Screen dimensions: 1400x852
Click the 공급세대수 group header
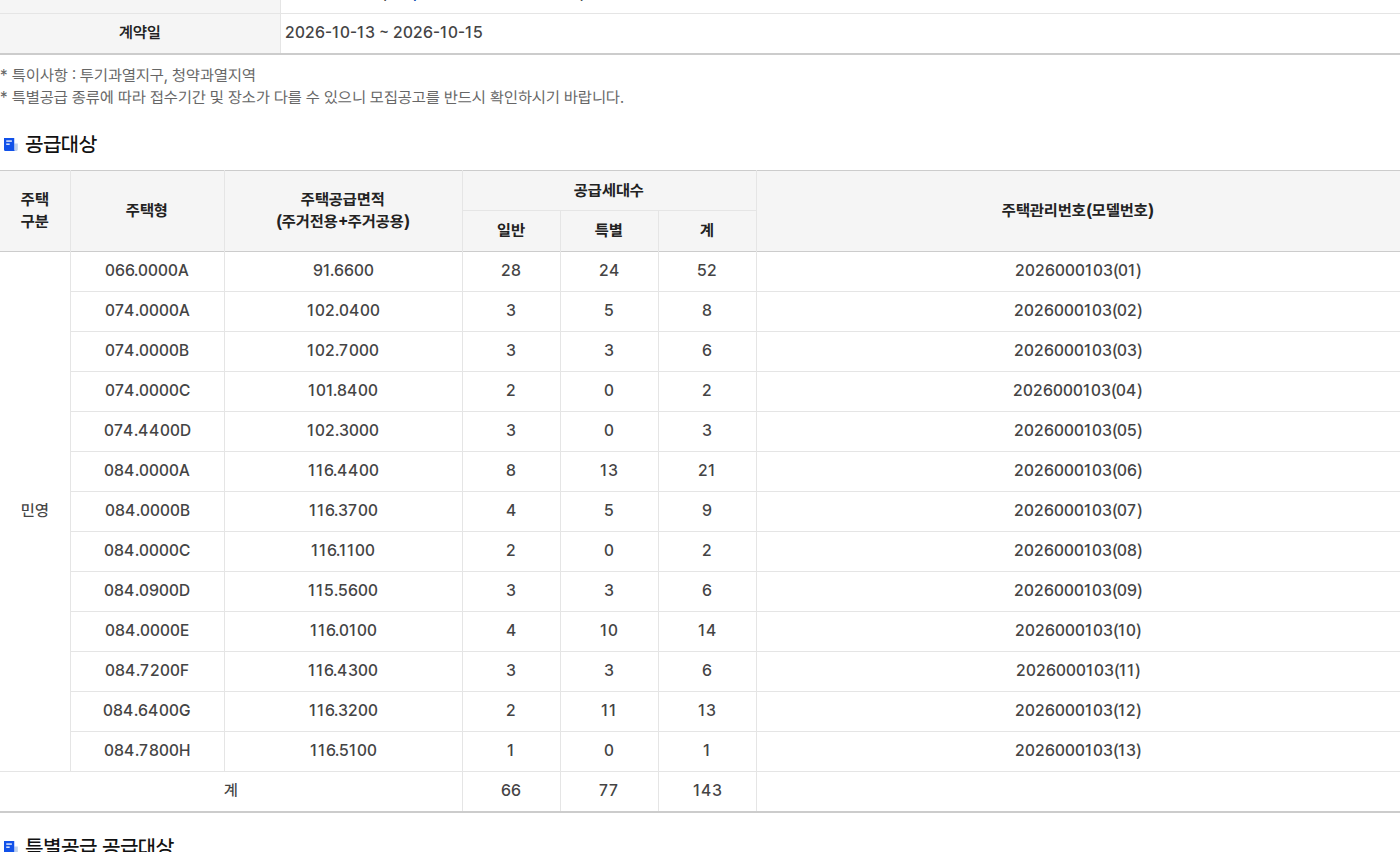[x=609, y=190]
